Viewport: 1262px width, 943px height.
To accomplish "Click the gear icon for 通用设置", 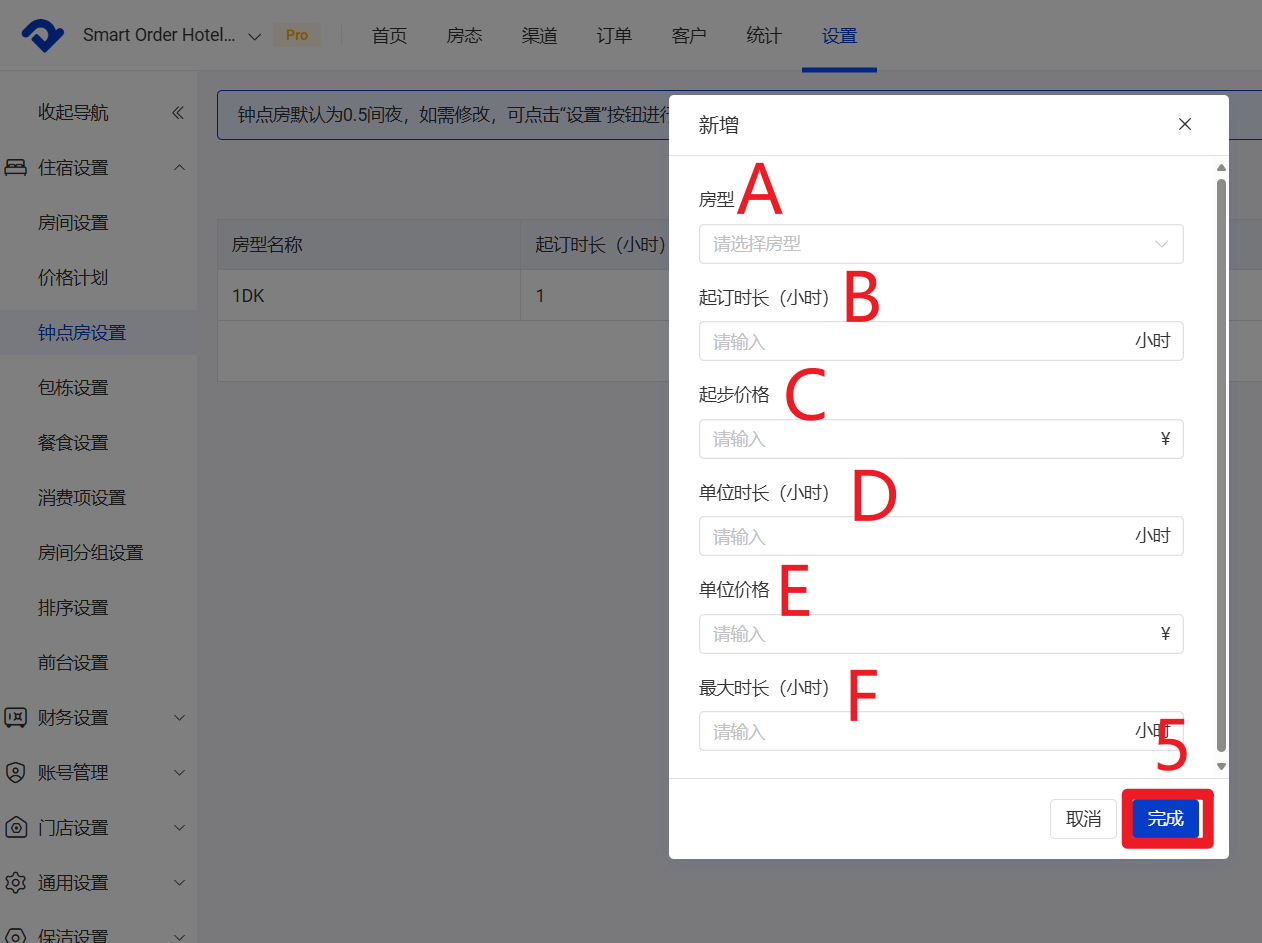I will tap(16, 883).
